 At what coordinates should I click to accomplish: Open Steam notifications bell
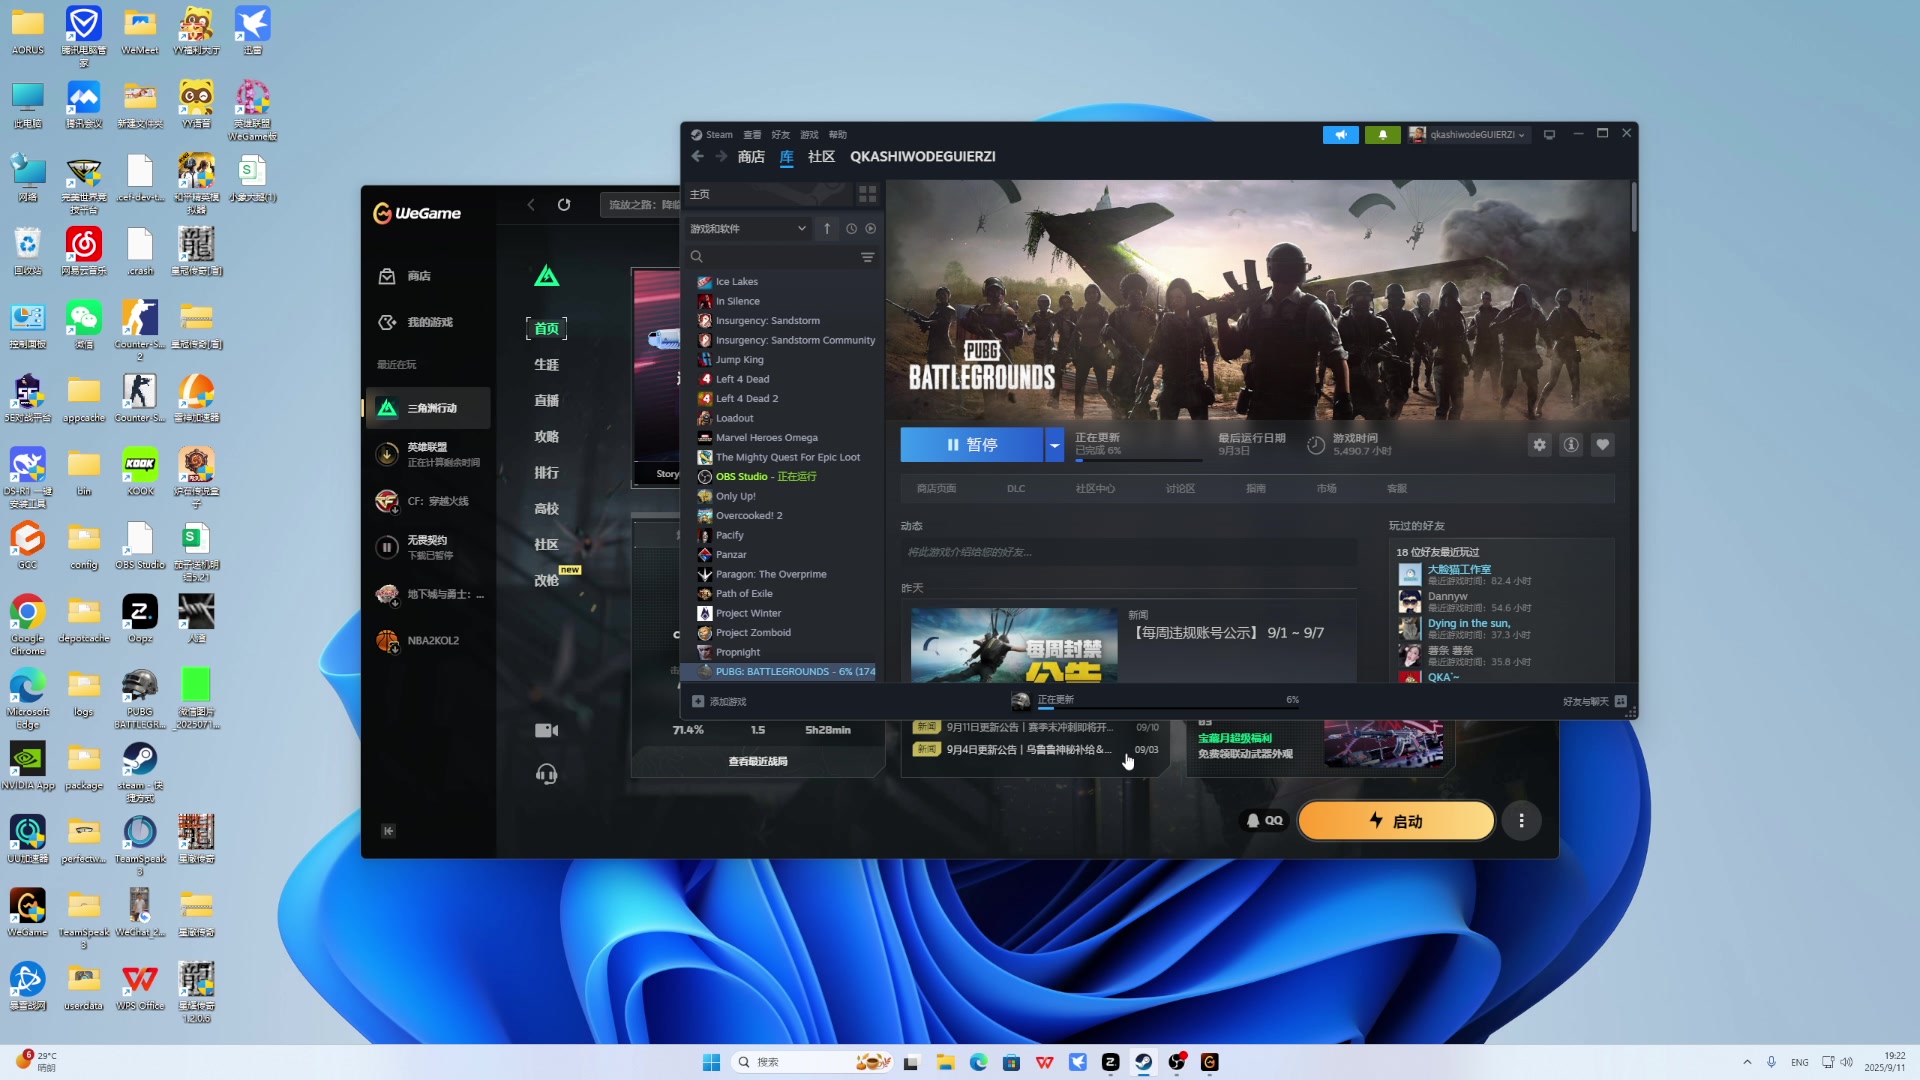tap(1382, 135)
